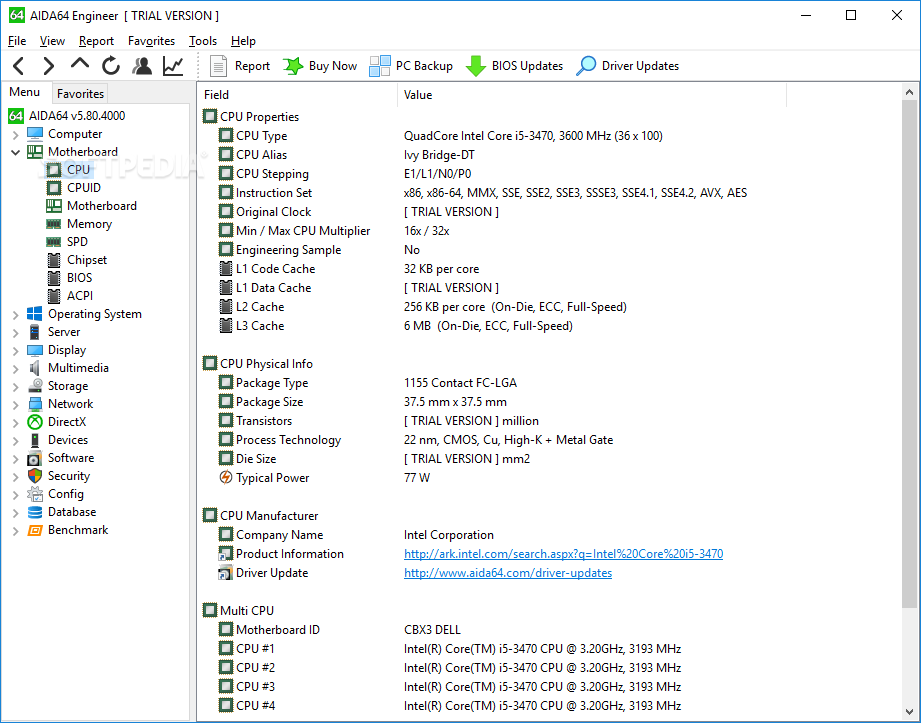Expand the Server tree node
Image resolution: width=921 pixels, height=723 pixels.
(16, 333)
